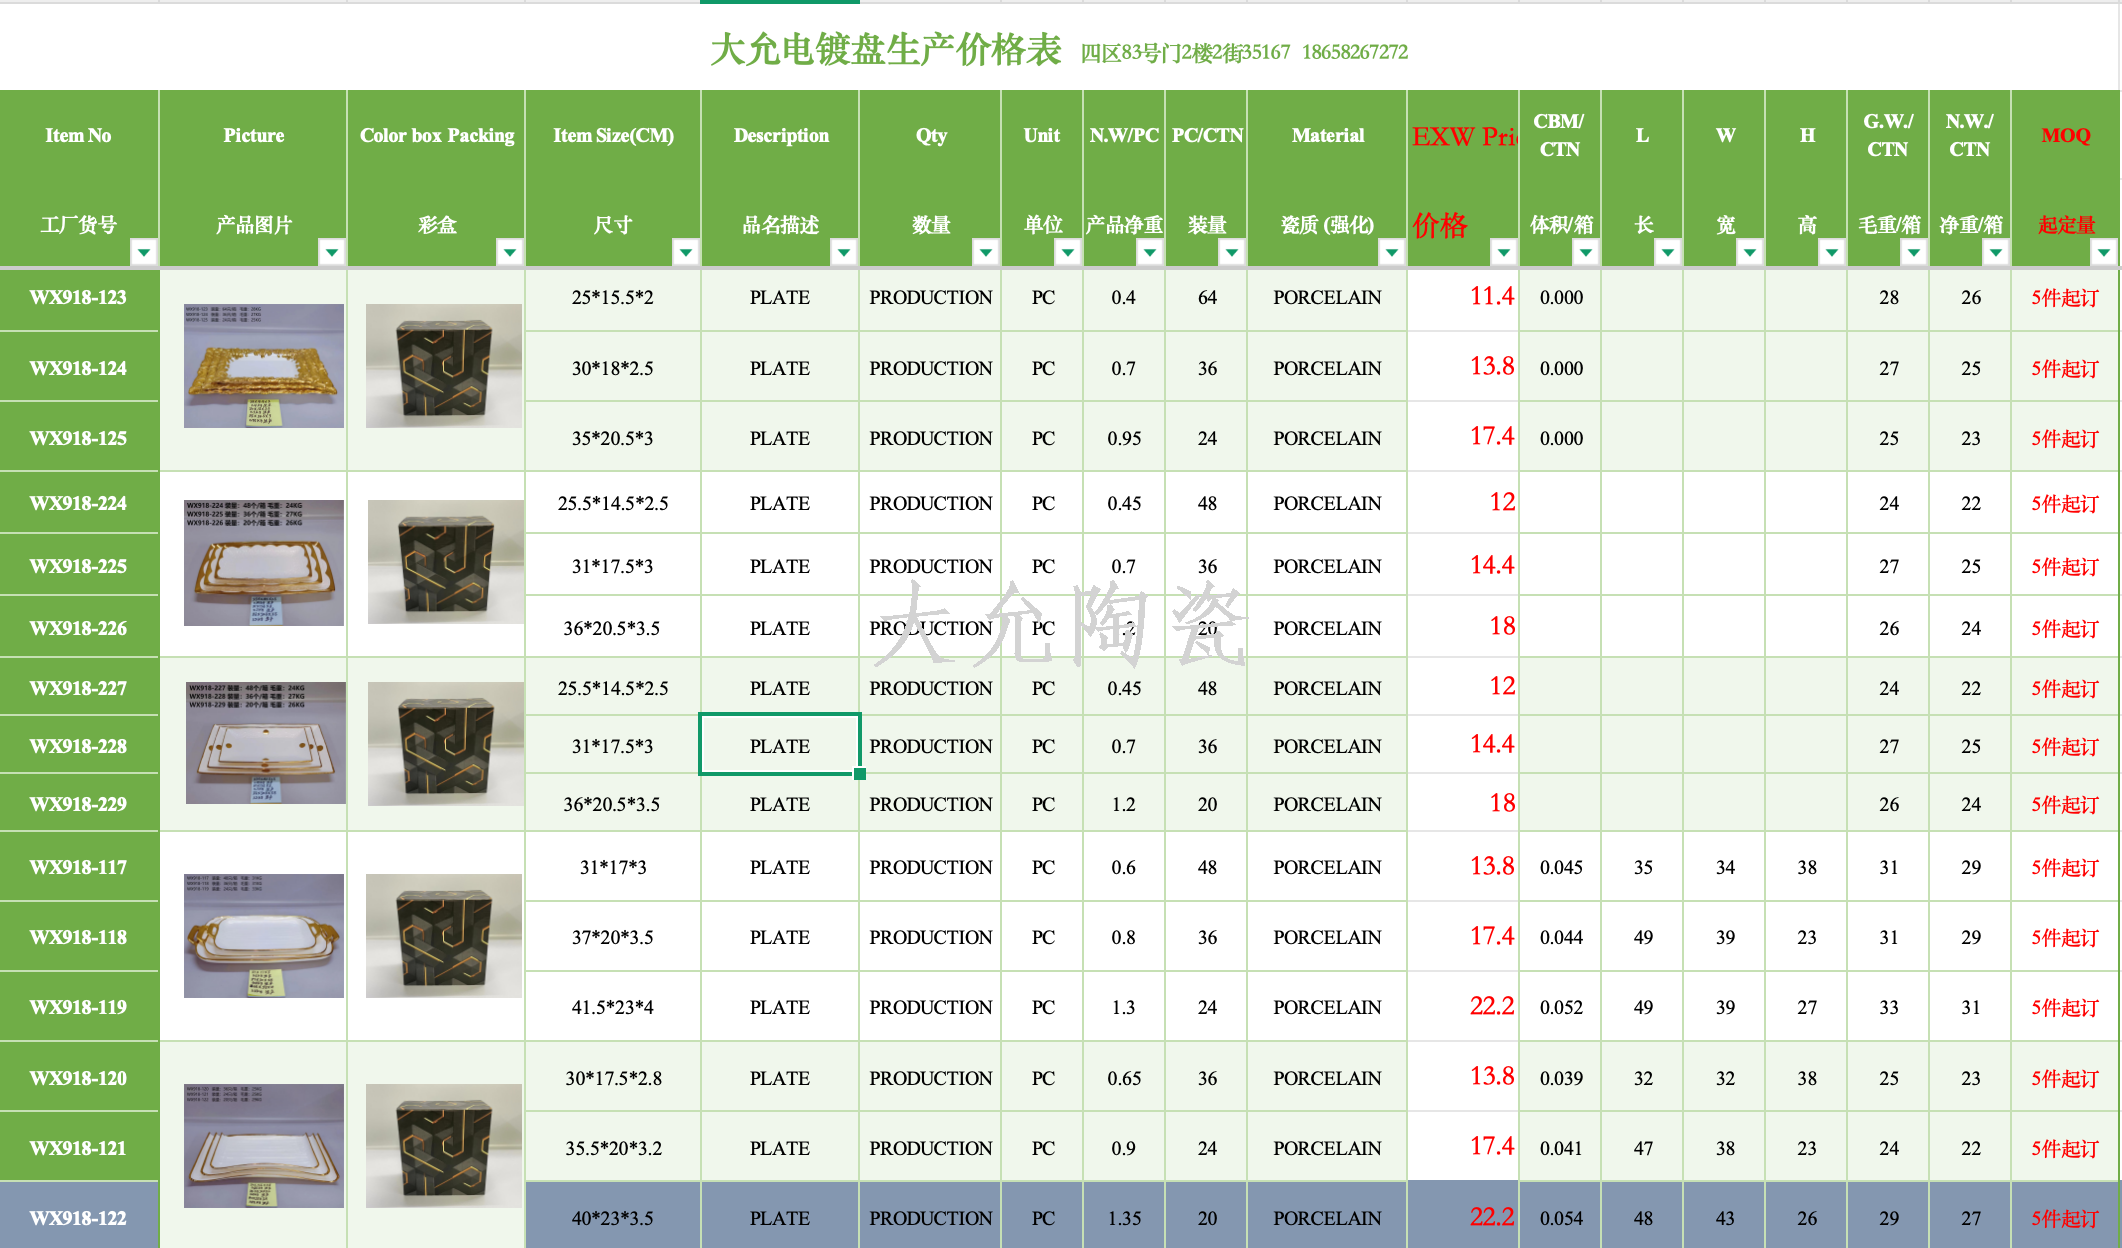Click the color box image for WX918-224 group
The height and width of the screenshot is (1248, 2122).
pos(445,562)
